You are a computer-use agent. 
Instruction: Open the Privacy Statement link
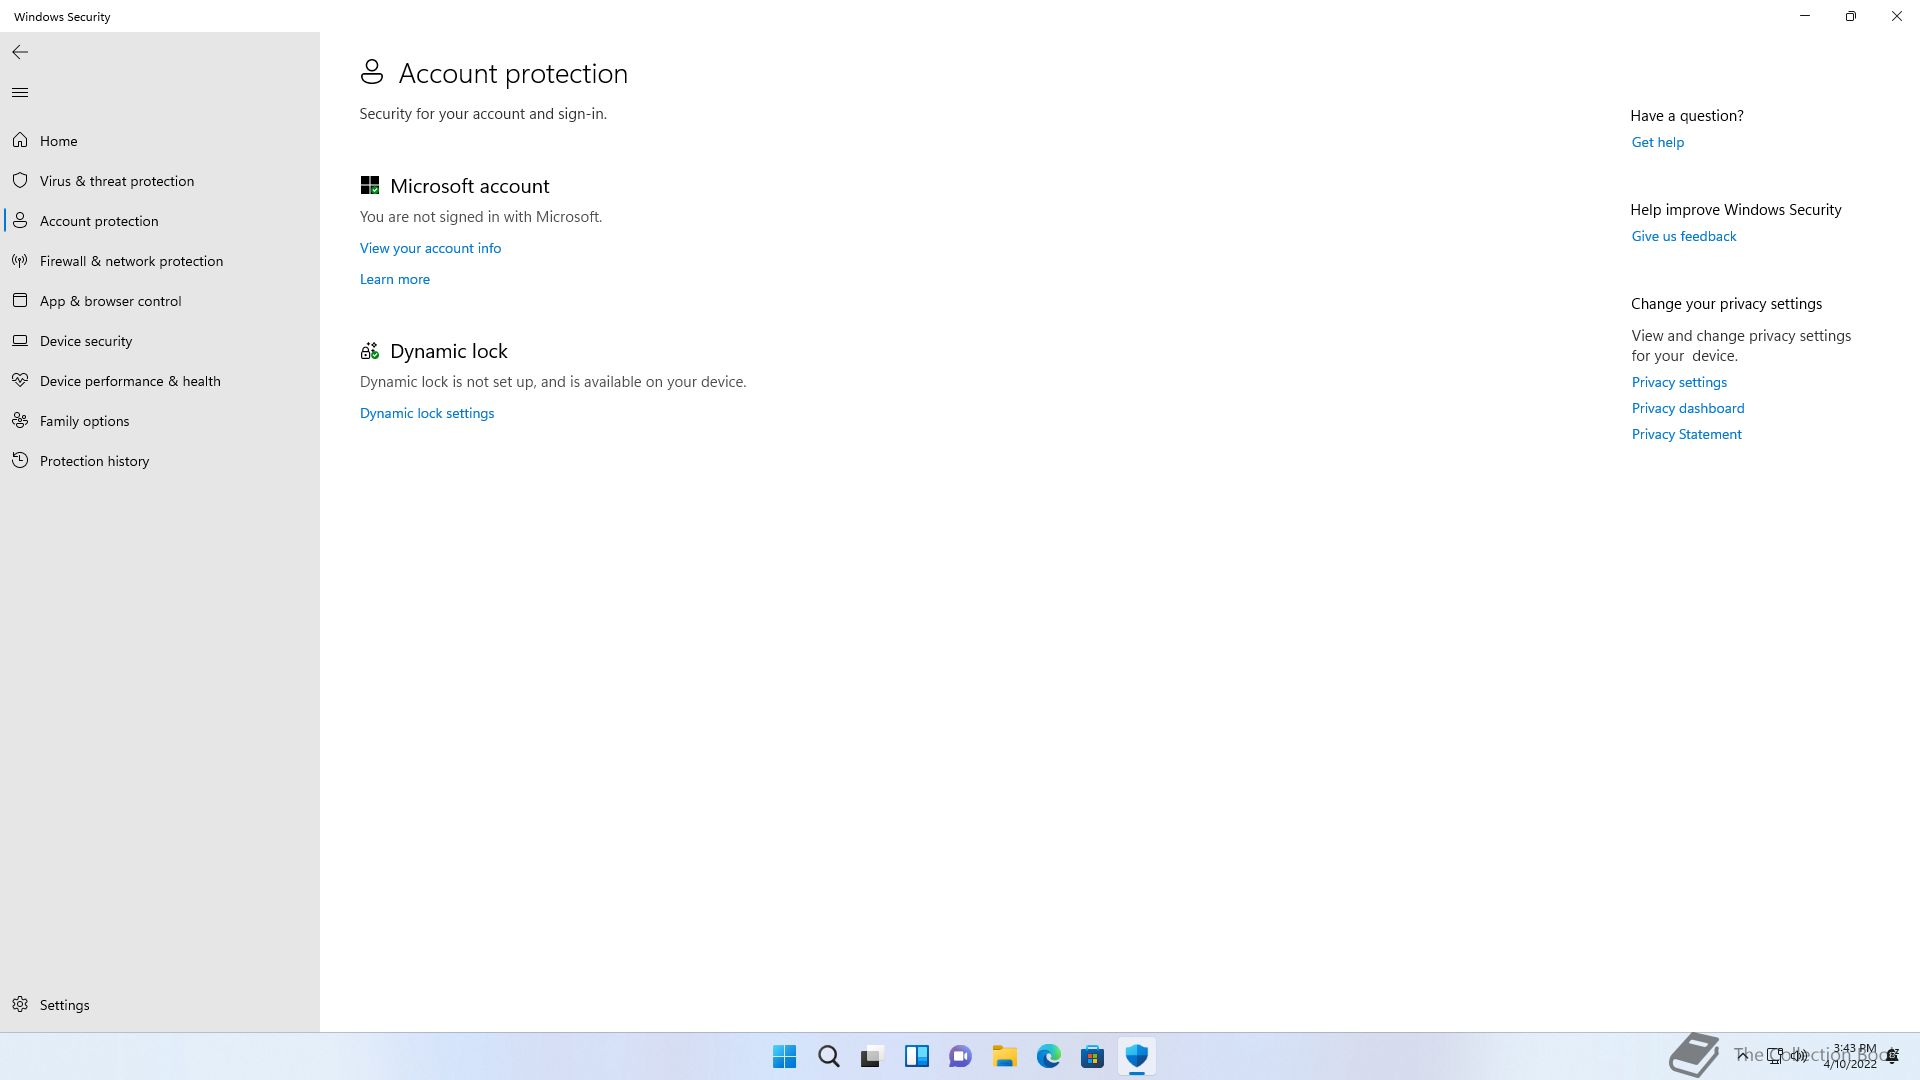[x=1686, y=434]
